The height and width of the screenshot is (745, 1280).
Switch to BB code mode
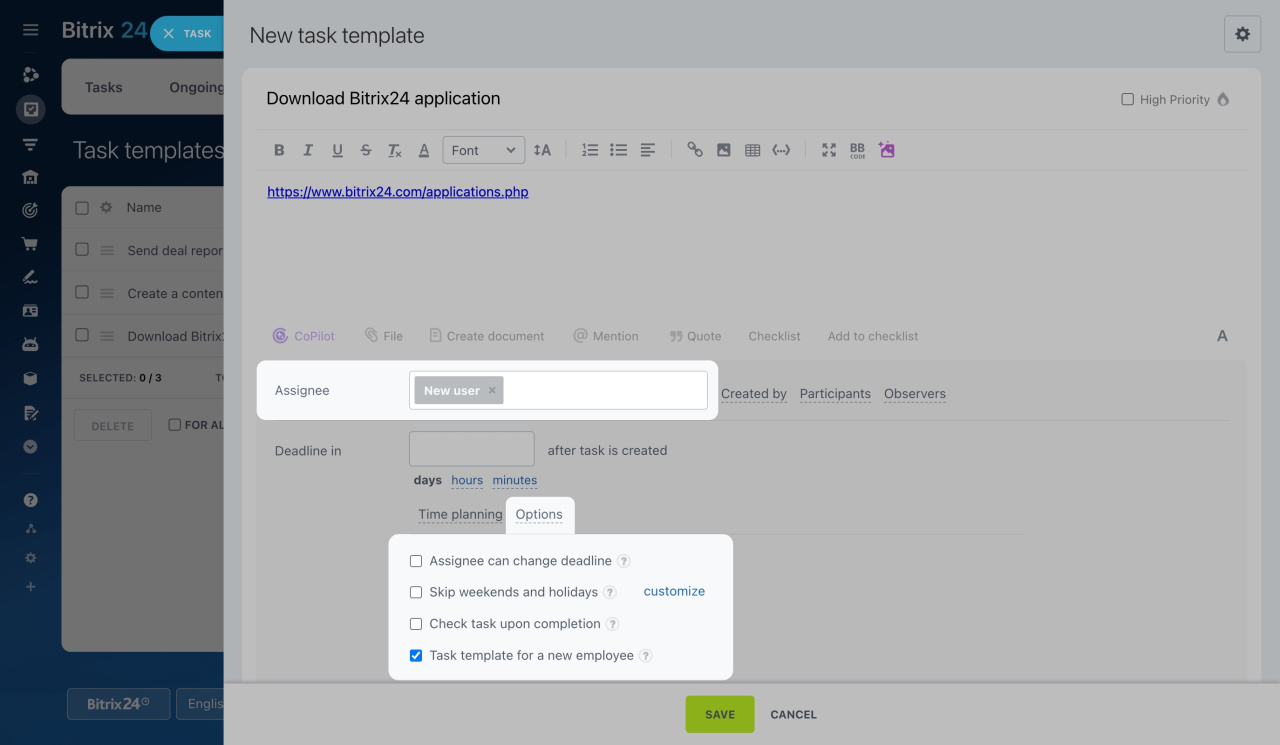(857, 150)
